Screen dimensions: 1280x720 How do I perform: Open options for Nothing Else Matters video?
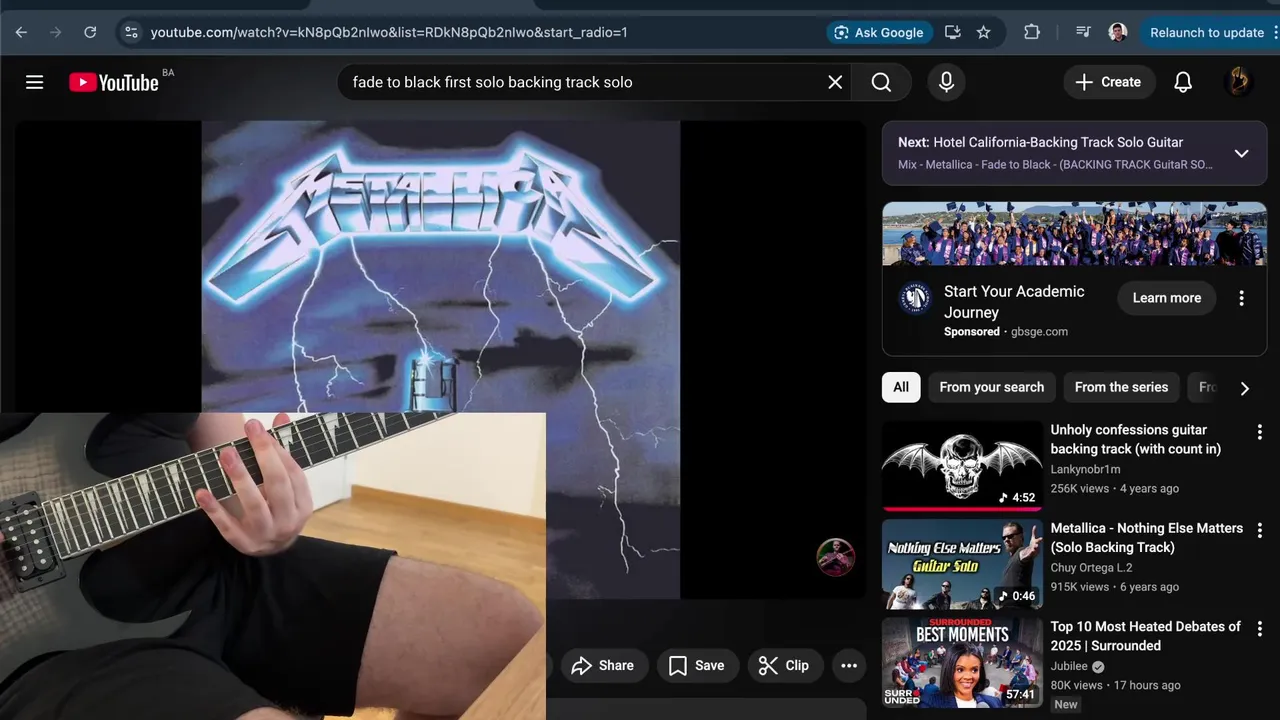point(1259,531)
